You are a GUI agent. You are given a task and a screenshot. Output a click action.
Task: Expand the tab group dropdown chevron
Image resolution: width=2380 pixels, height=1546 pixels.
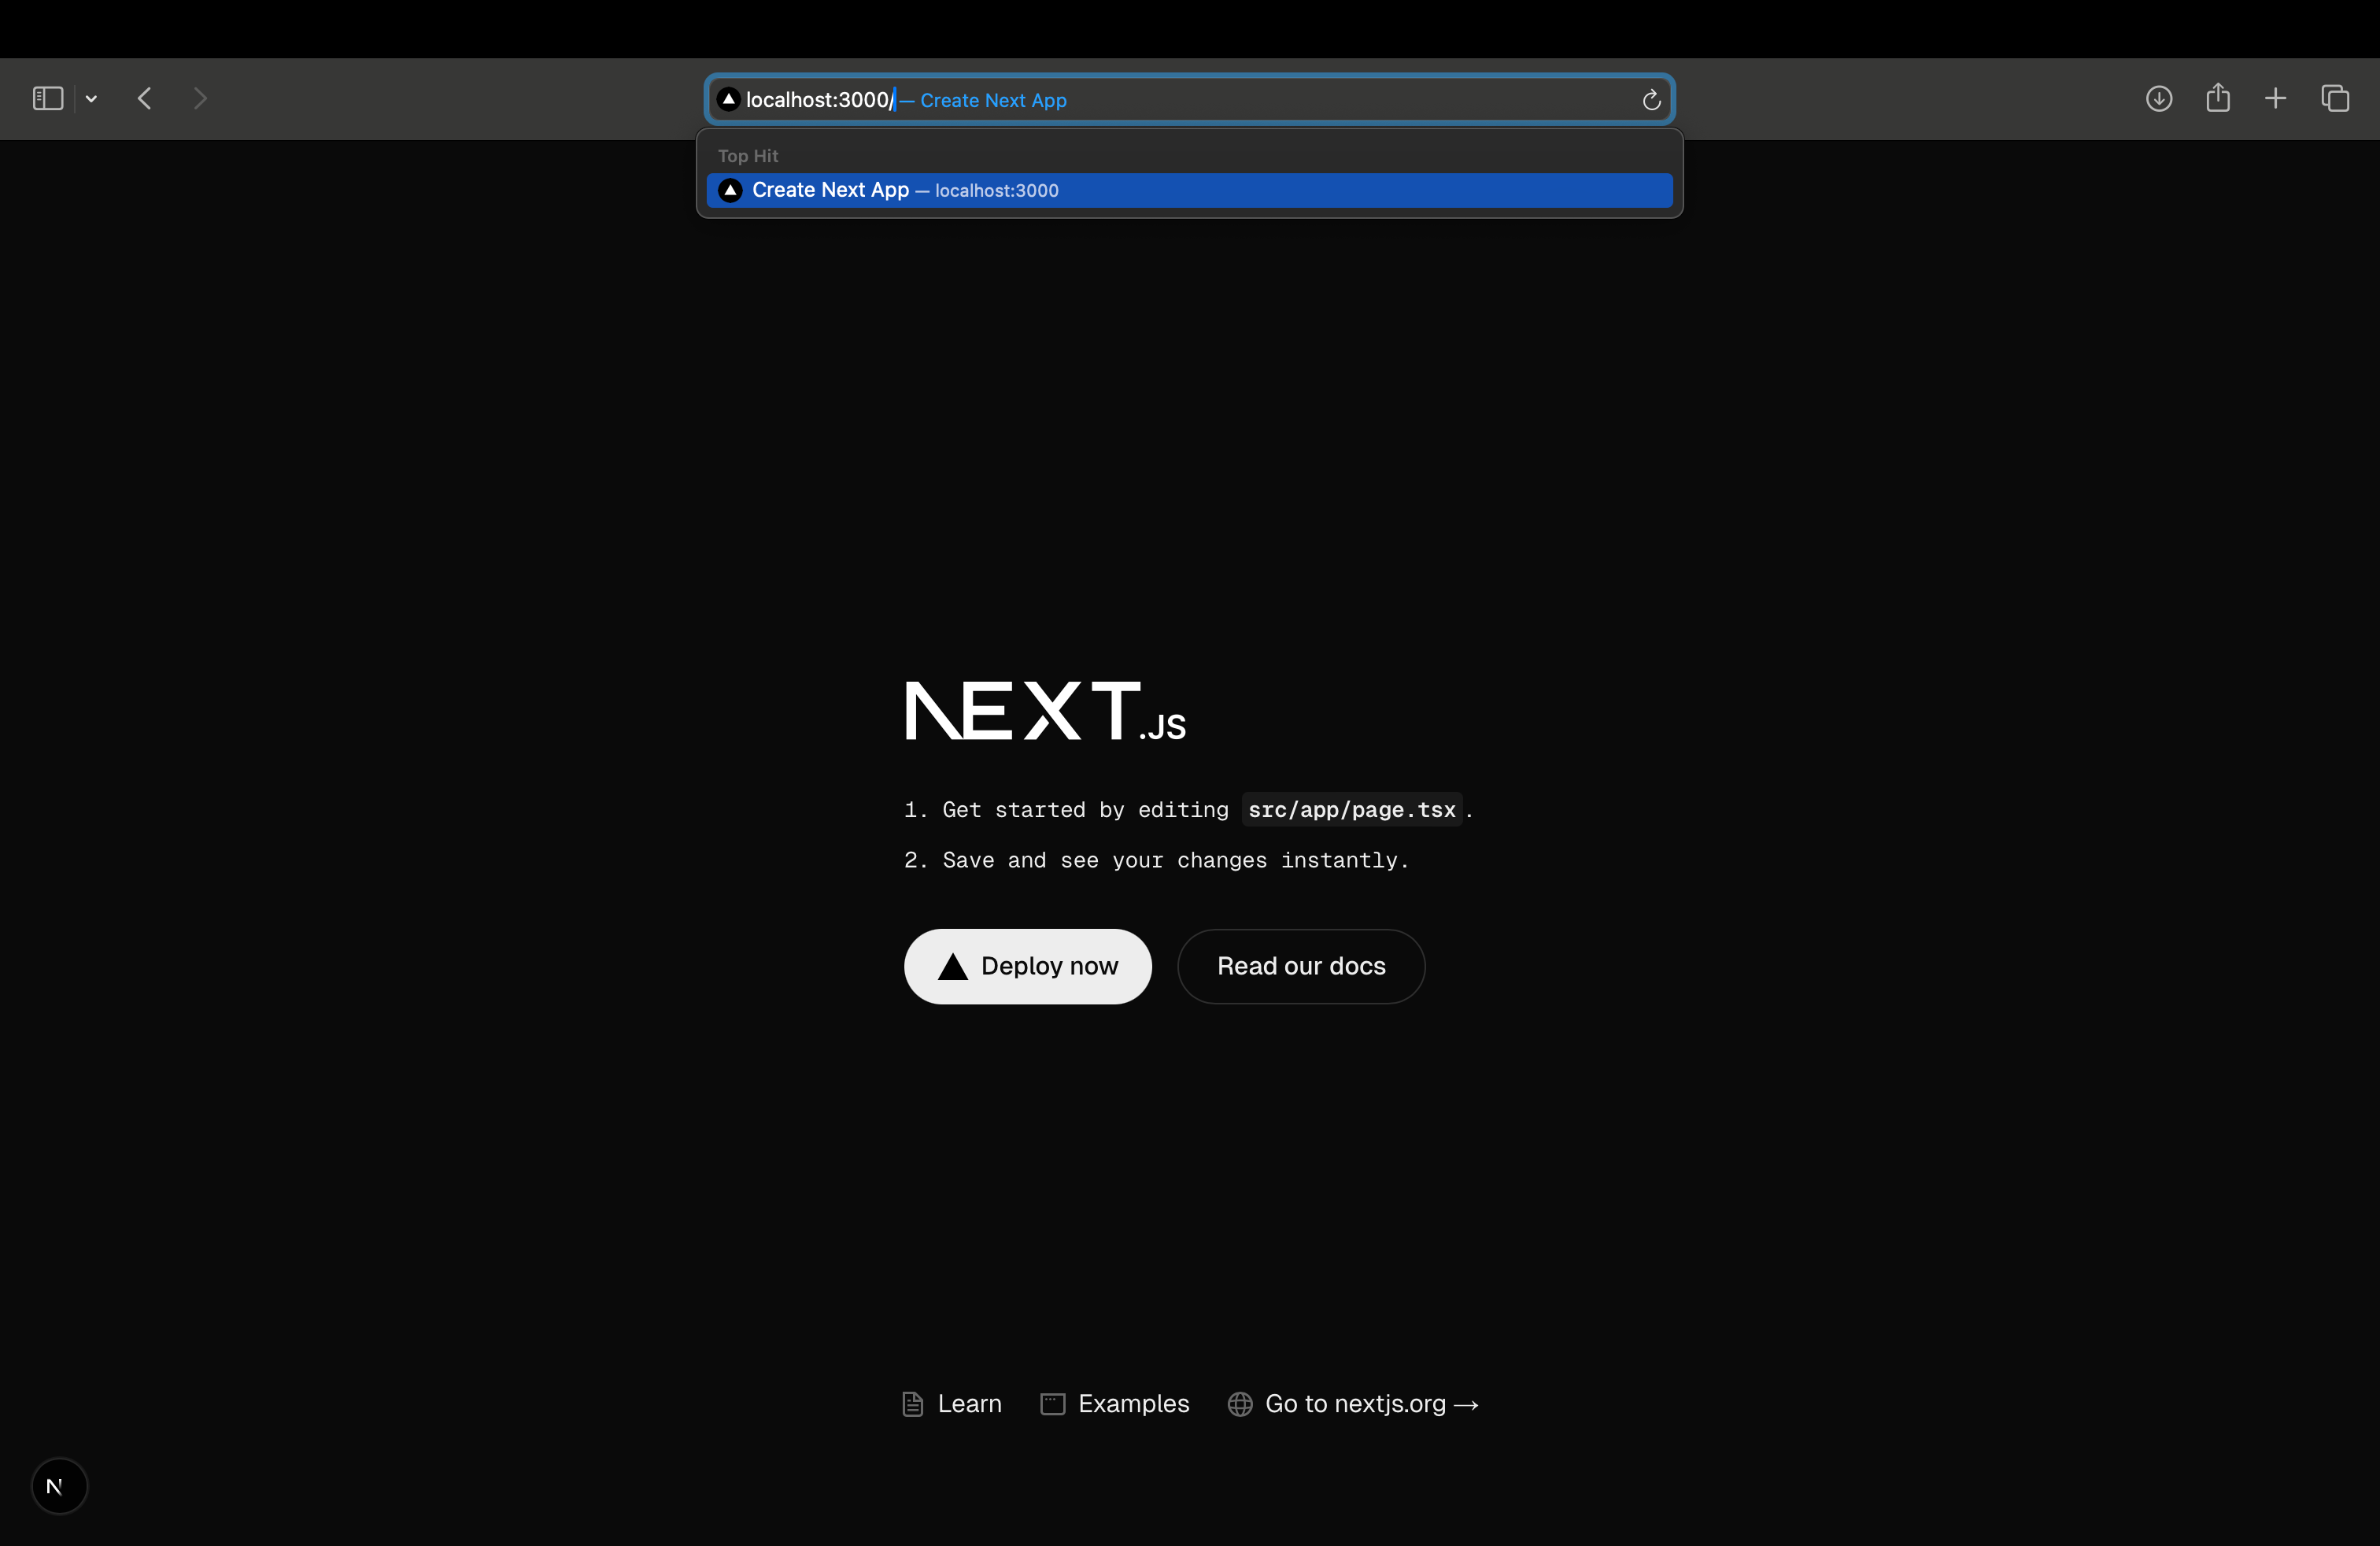91,98
